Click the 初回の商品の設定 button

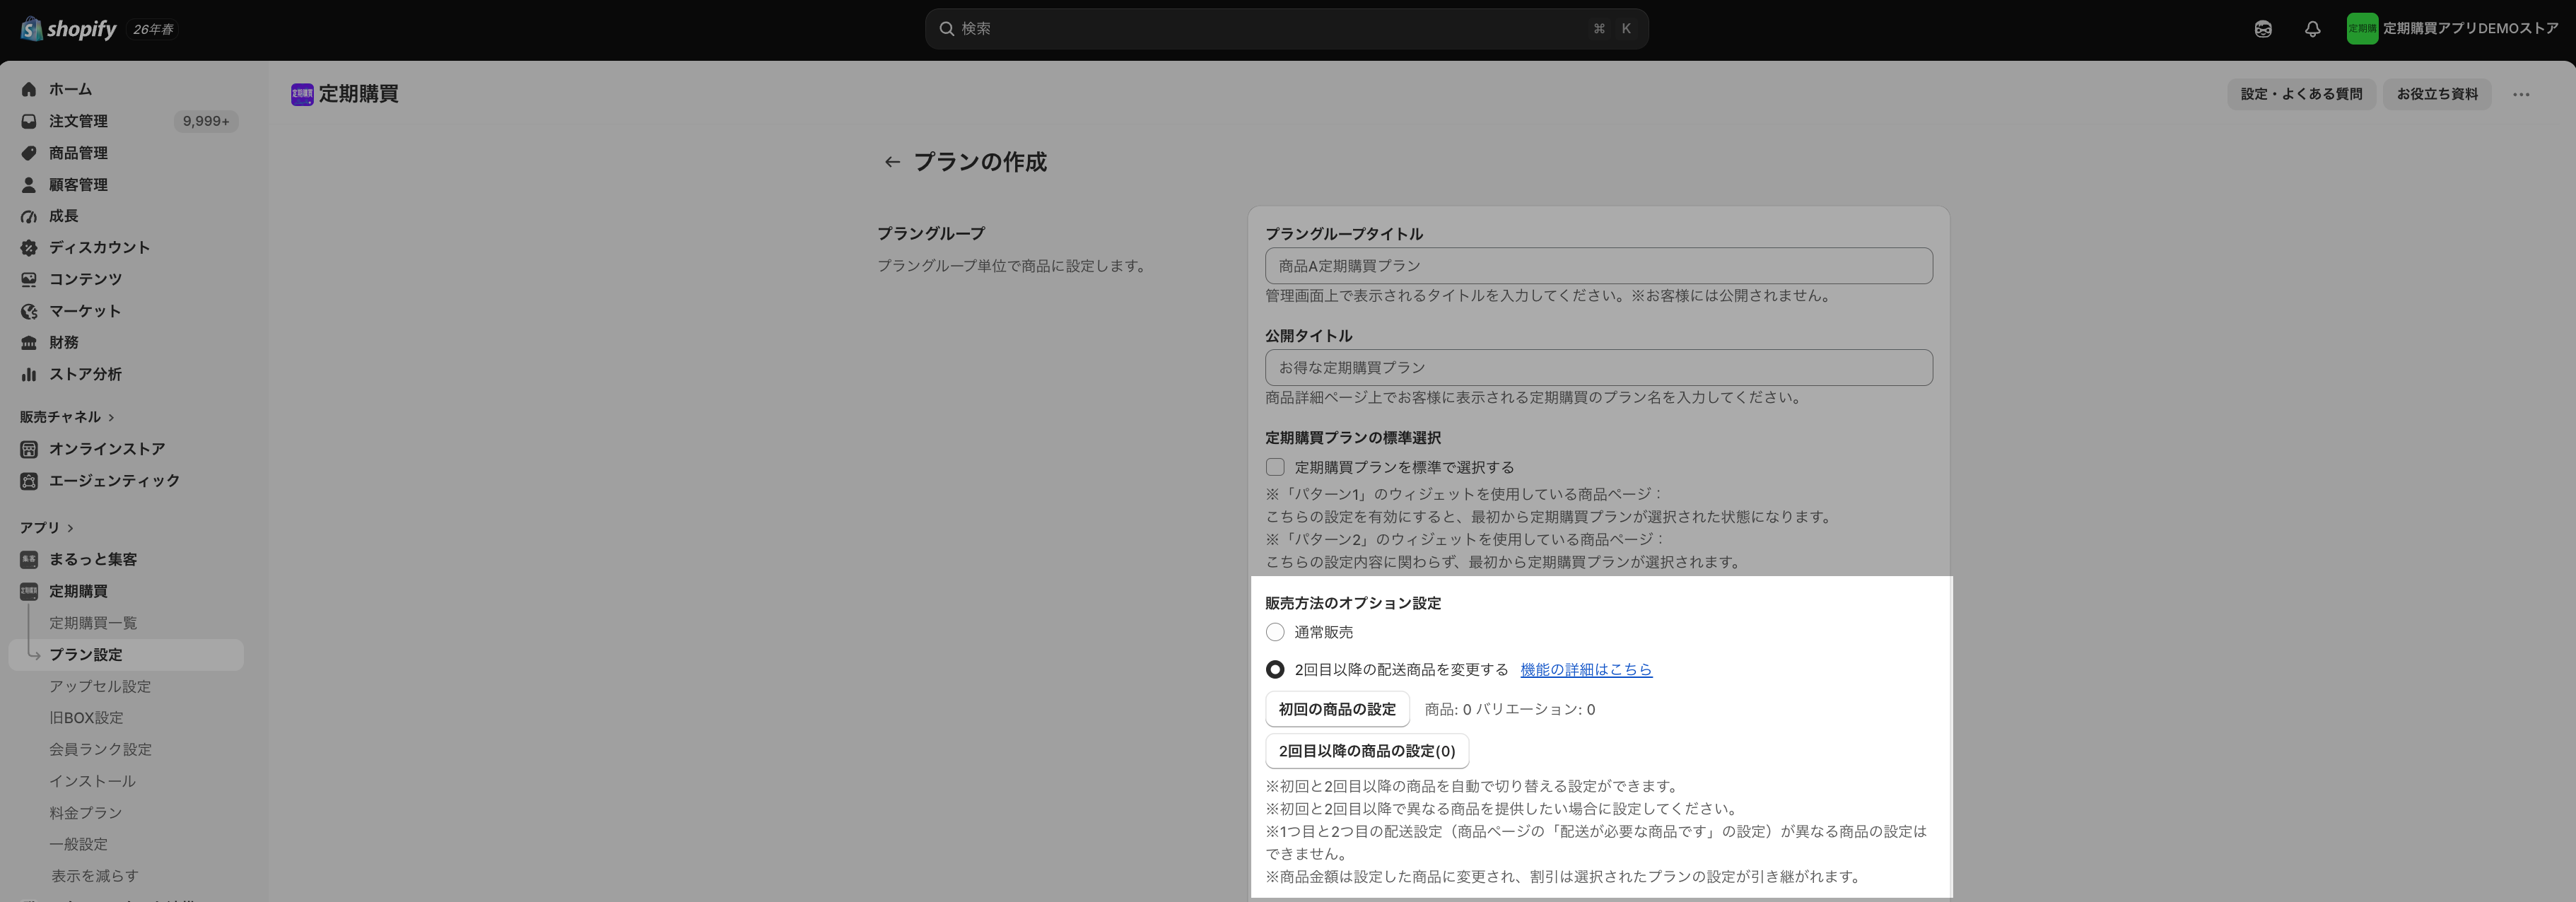tap(1337, 709)
